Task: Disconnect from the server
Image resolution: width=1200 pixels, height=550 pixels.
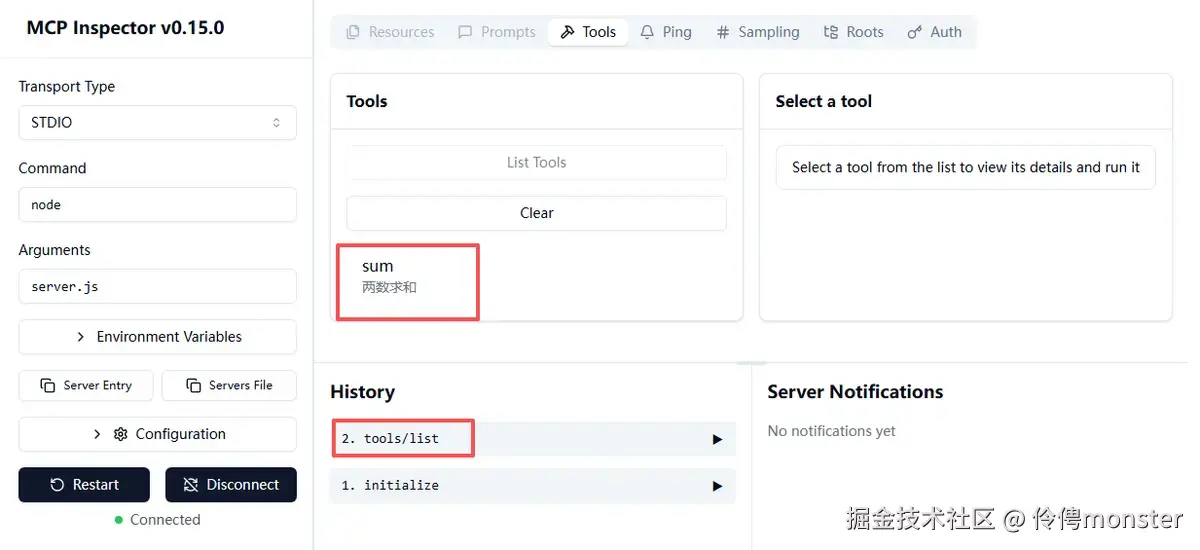Action: 231,485
